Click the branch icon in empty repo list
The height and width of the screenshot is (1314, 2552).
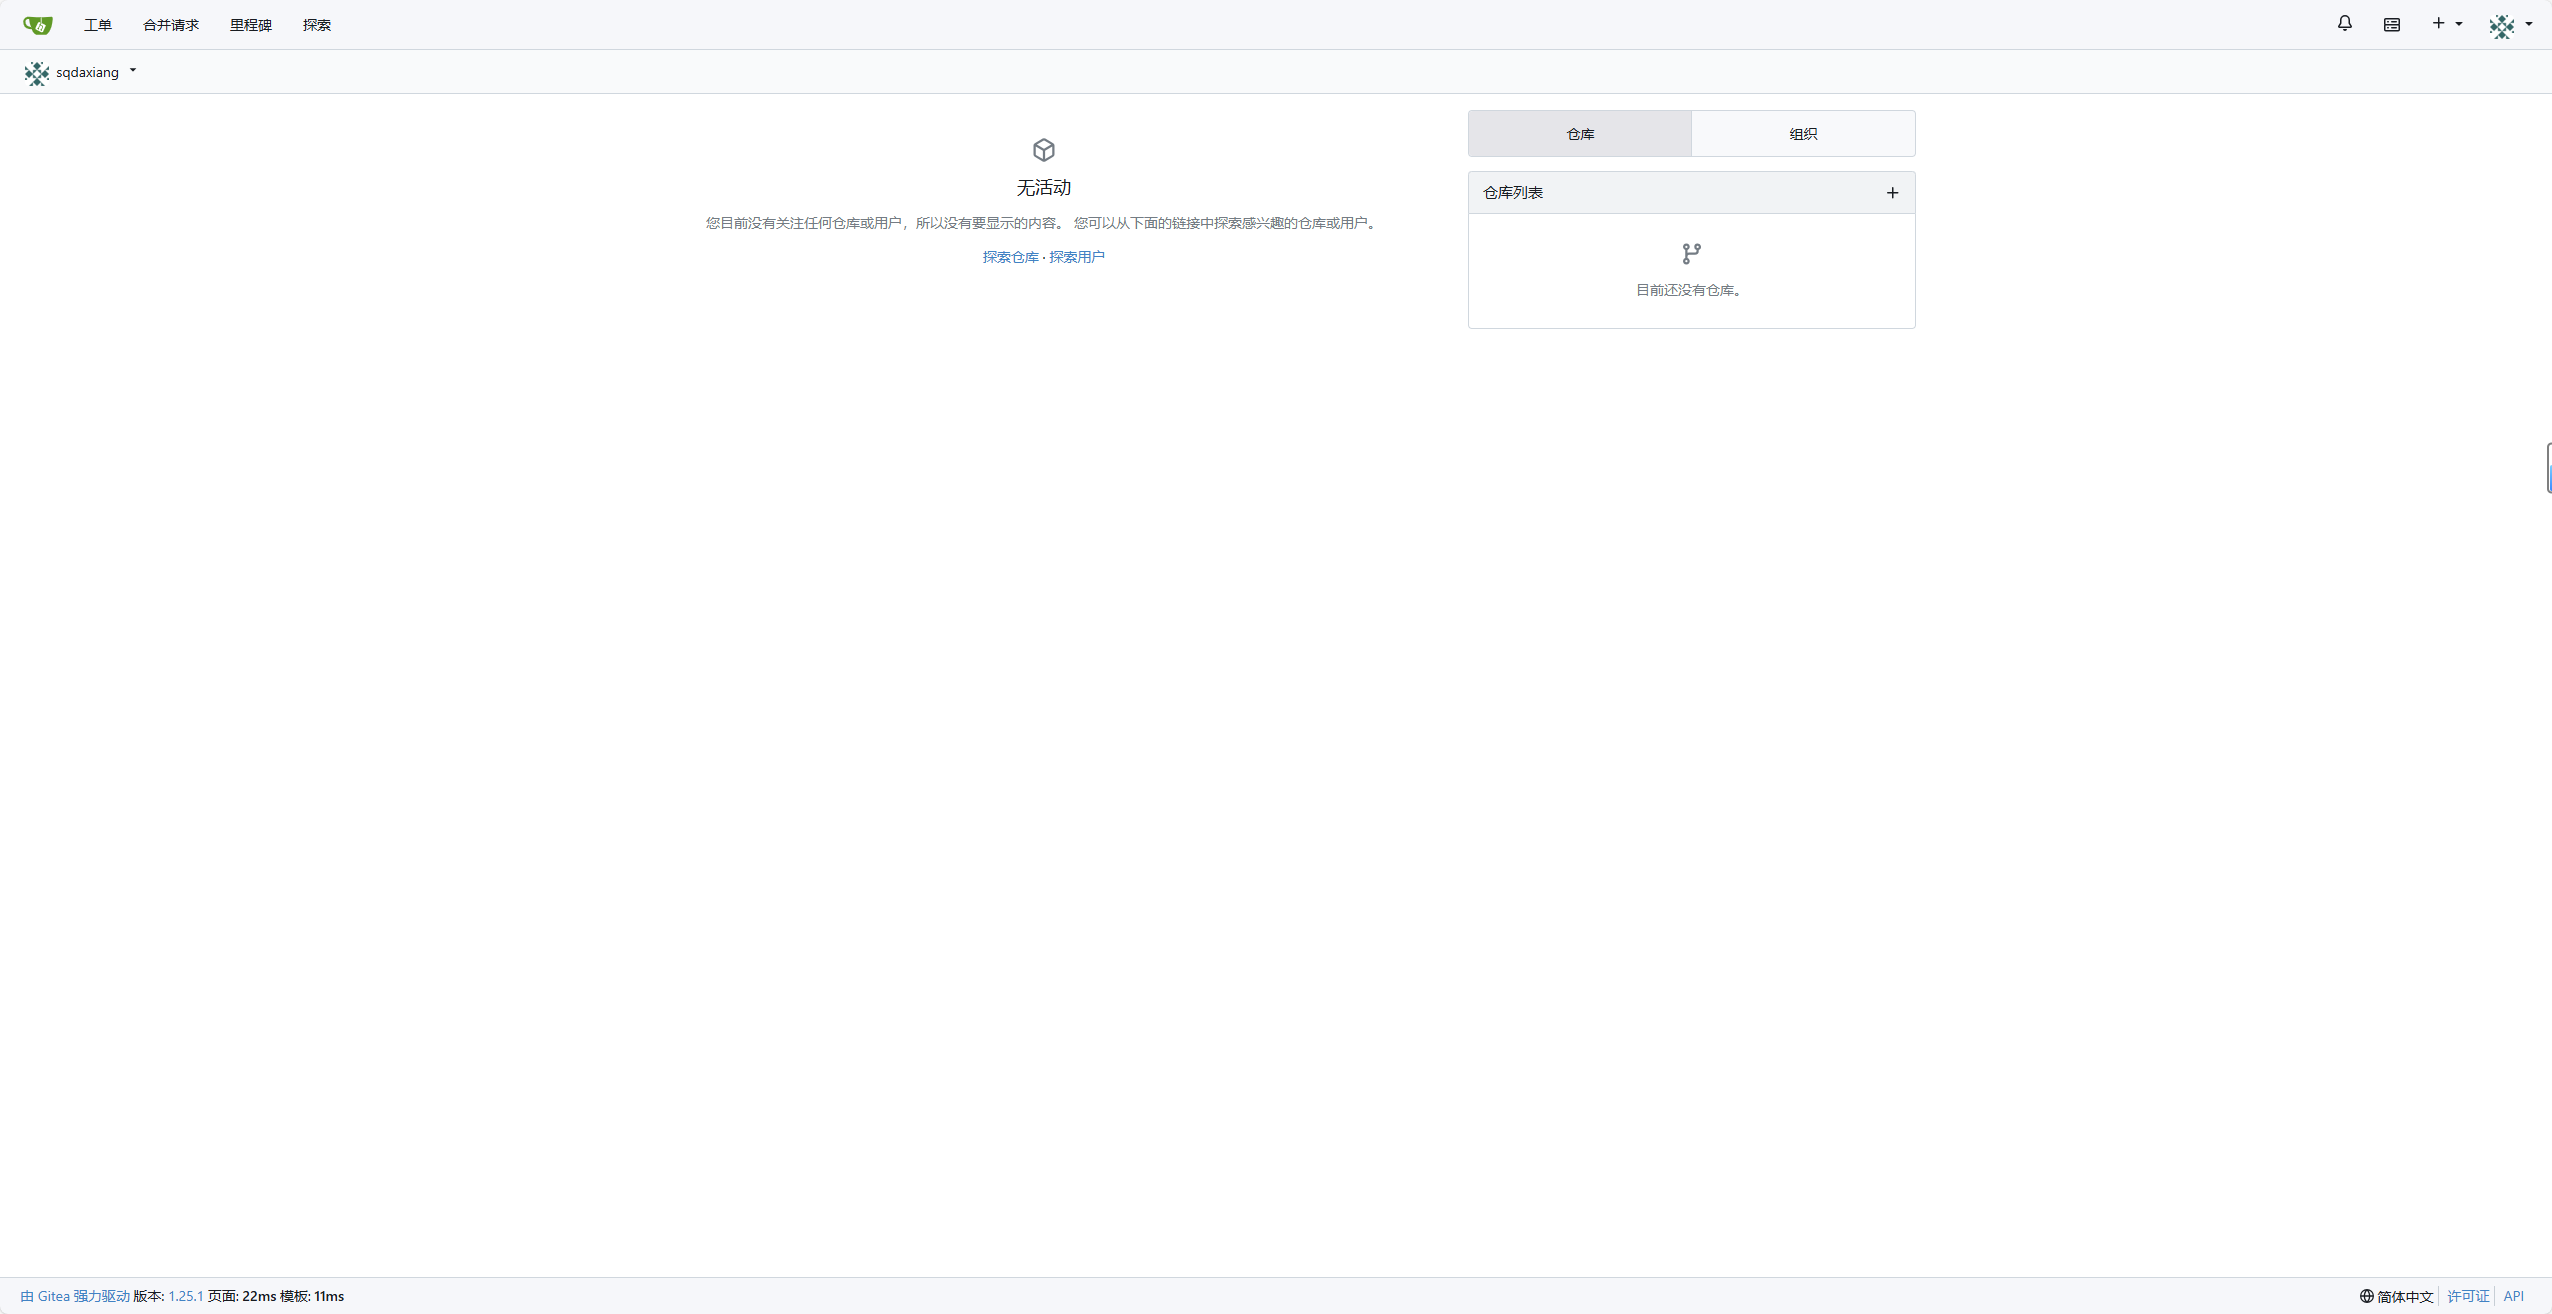[1691, 254]
